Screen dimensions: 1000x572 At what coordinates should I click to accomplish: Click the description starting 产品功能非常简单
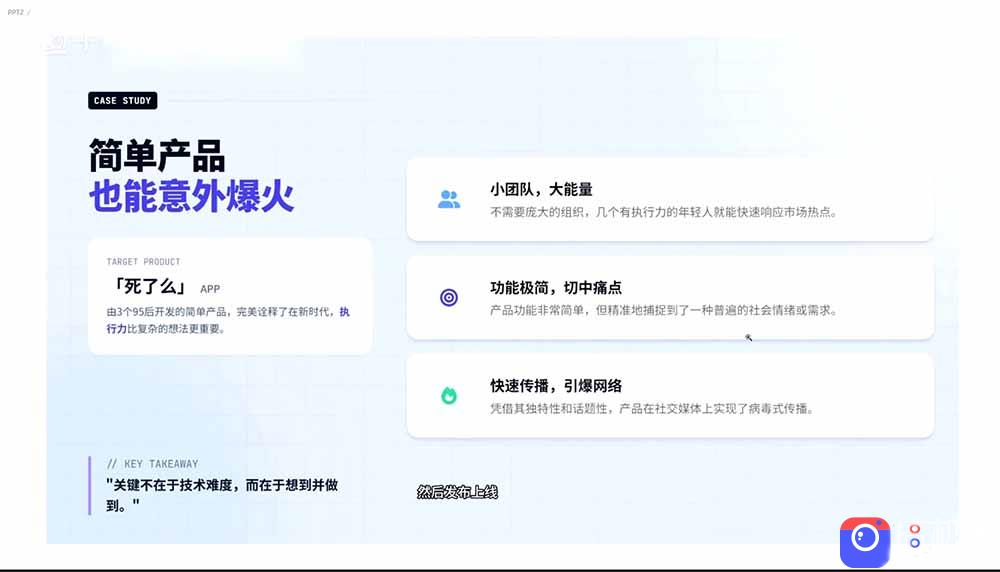pyautogui.click(x=663, y=311)
